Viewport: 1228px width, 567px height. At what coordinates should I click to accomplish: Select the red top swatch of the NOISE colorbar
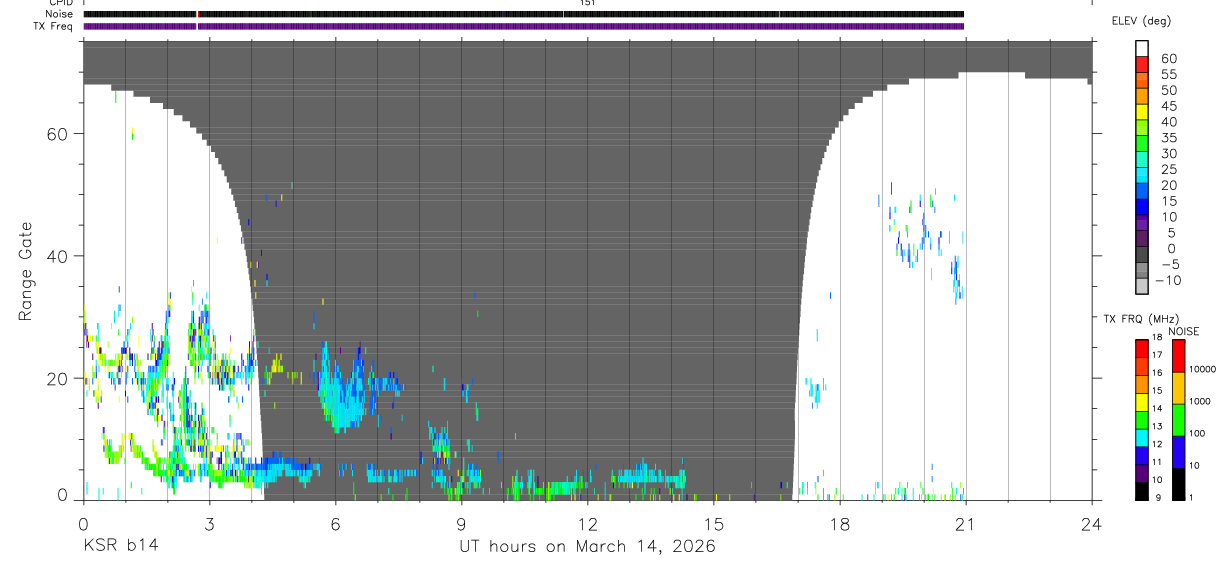(1178, 356)
